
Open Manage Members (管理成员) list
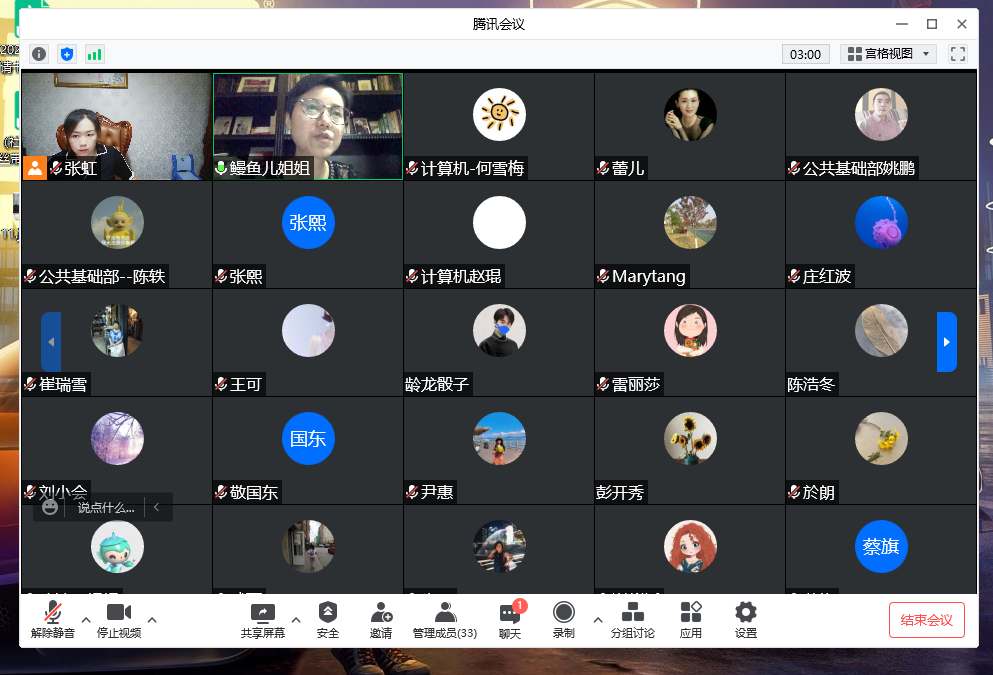(445, 620)
